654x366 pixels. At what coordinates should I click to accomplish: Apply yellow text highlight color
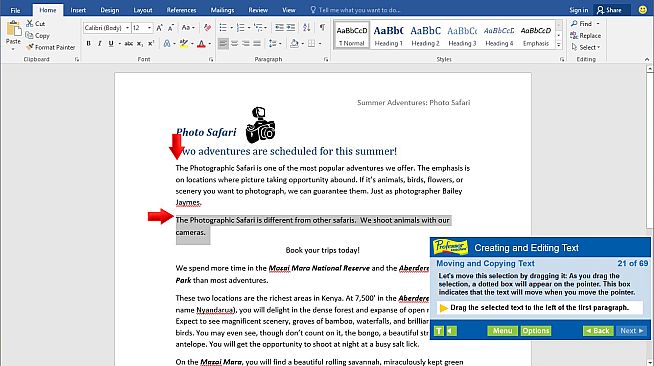tap(184, 43)
